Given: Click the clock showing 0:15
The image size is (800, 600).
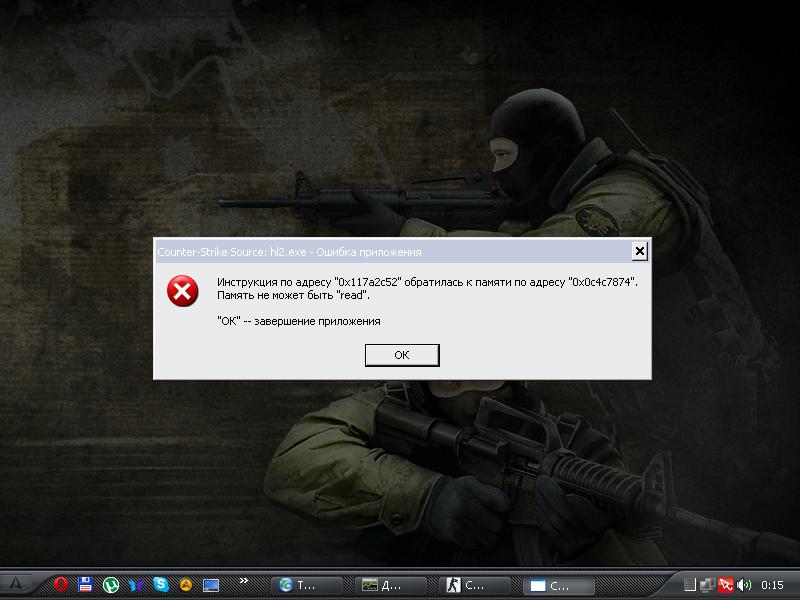Looking at the screenshot, I should pos(772,585).
